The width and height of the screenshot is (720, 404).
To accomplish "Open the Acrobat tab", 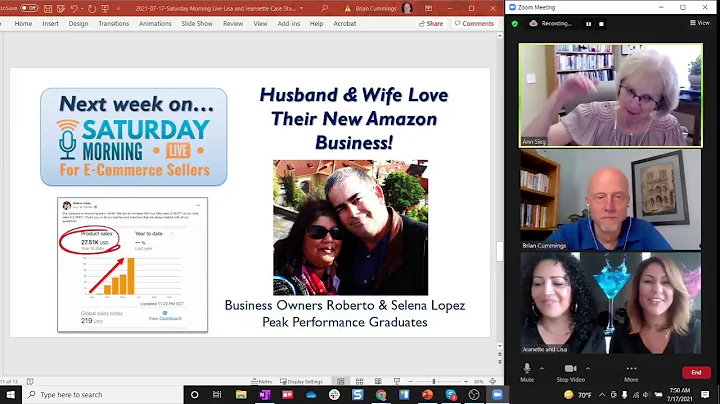I will coord(345,23).
